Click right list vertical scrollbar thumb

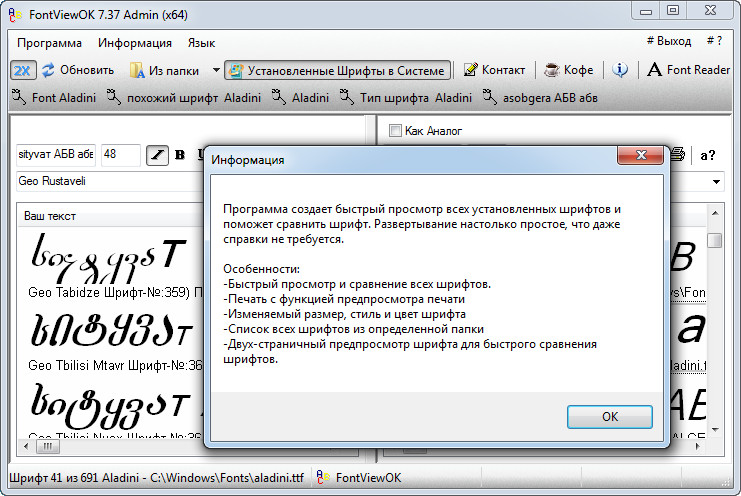715,240
